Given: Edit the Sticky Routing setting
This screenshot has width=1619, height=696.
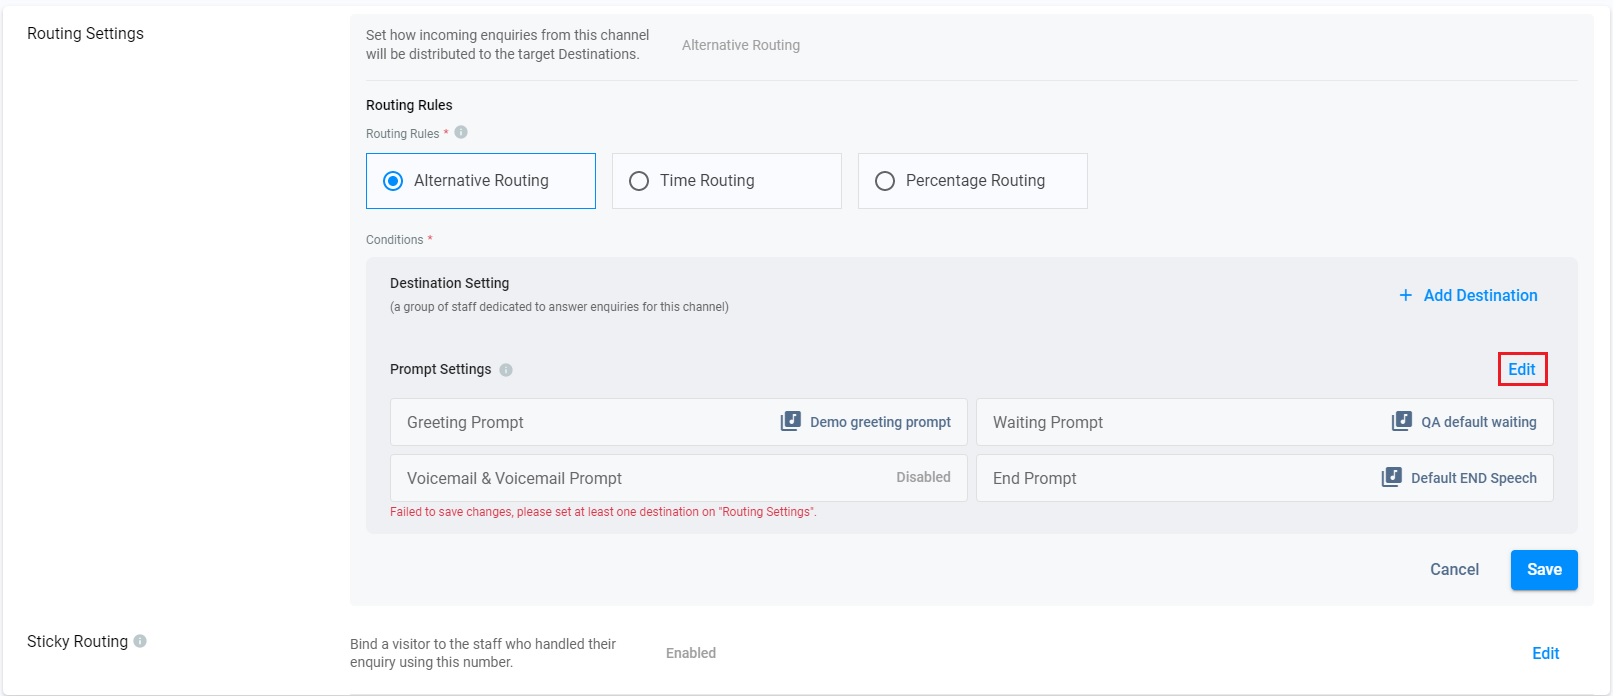Looking at the screenshot, I should (x=1545, y=653).
